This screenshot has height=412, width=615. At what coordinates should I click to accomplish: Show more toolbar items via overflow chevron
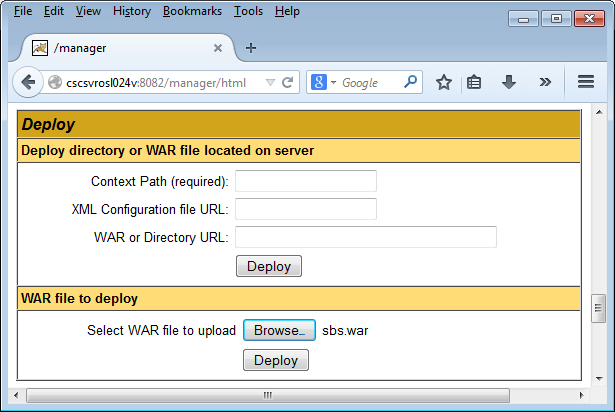point(545,83)
